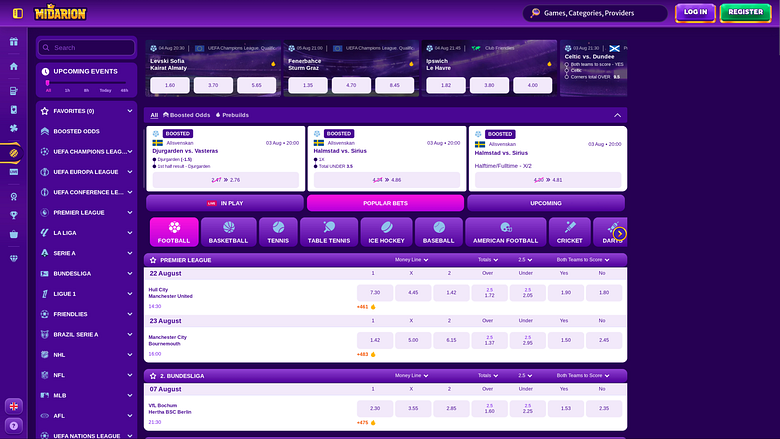Open Premier League Money Line dropdown
The width and height of the screenshot is (780, 439).
click(411, 260)
